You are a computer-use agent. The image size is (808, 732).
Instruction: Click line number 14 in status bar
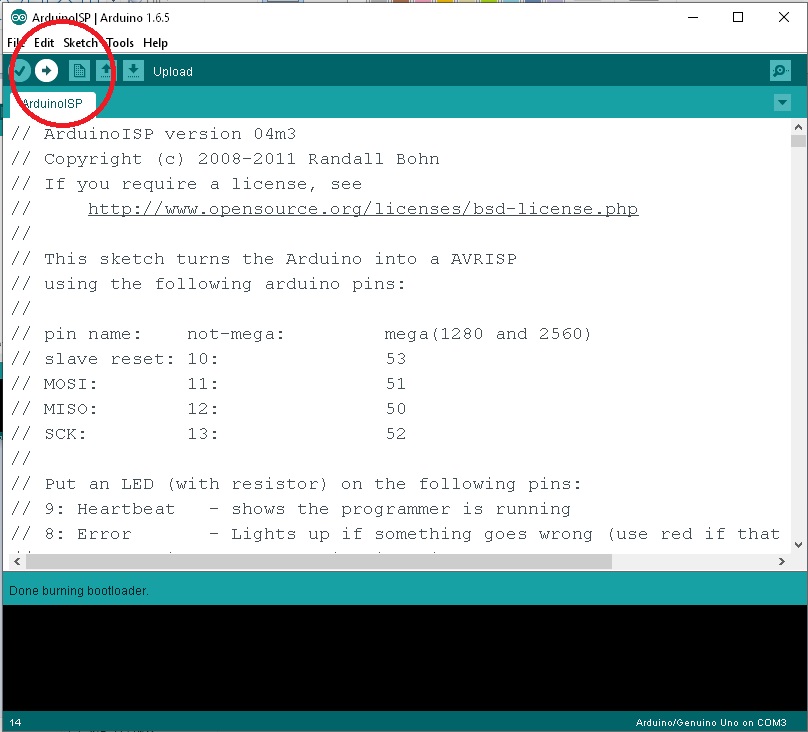pos(15,723)
